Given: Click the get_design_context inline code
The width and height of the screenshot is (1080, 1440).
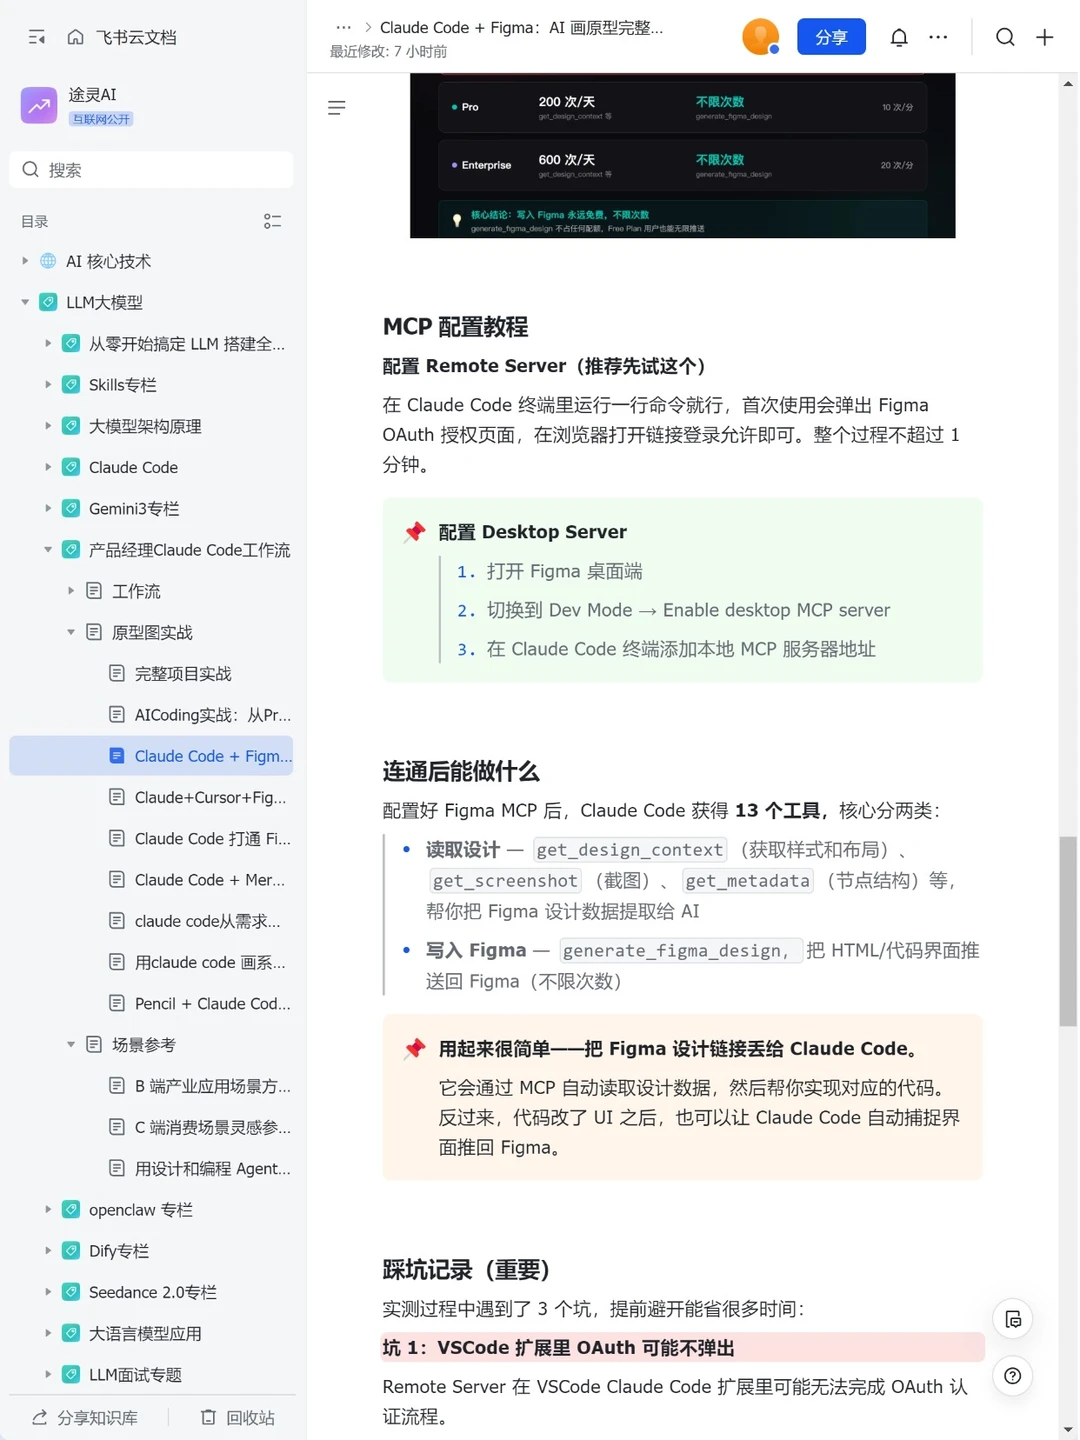Looking at the screenshot, I should click(630, 850).
